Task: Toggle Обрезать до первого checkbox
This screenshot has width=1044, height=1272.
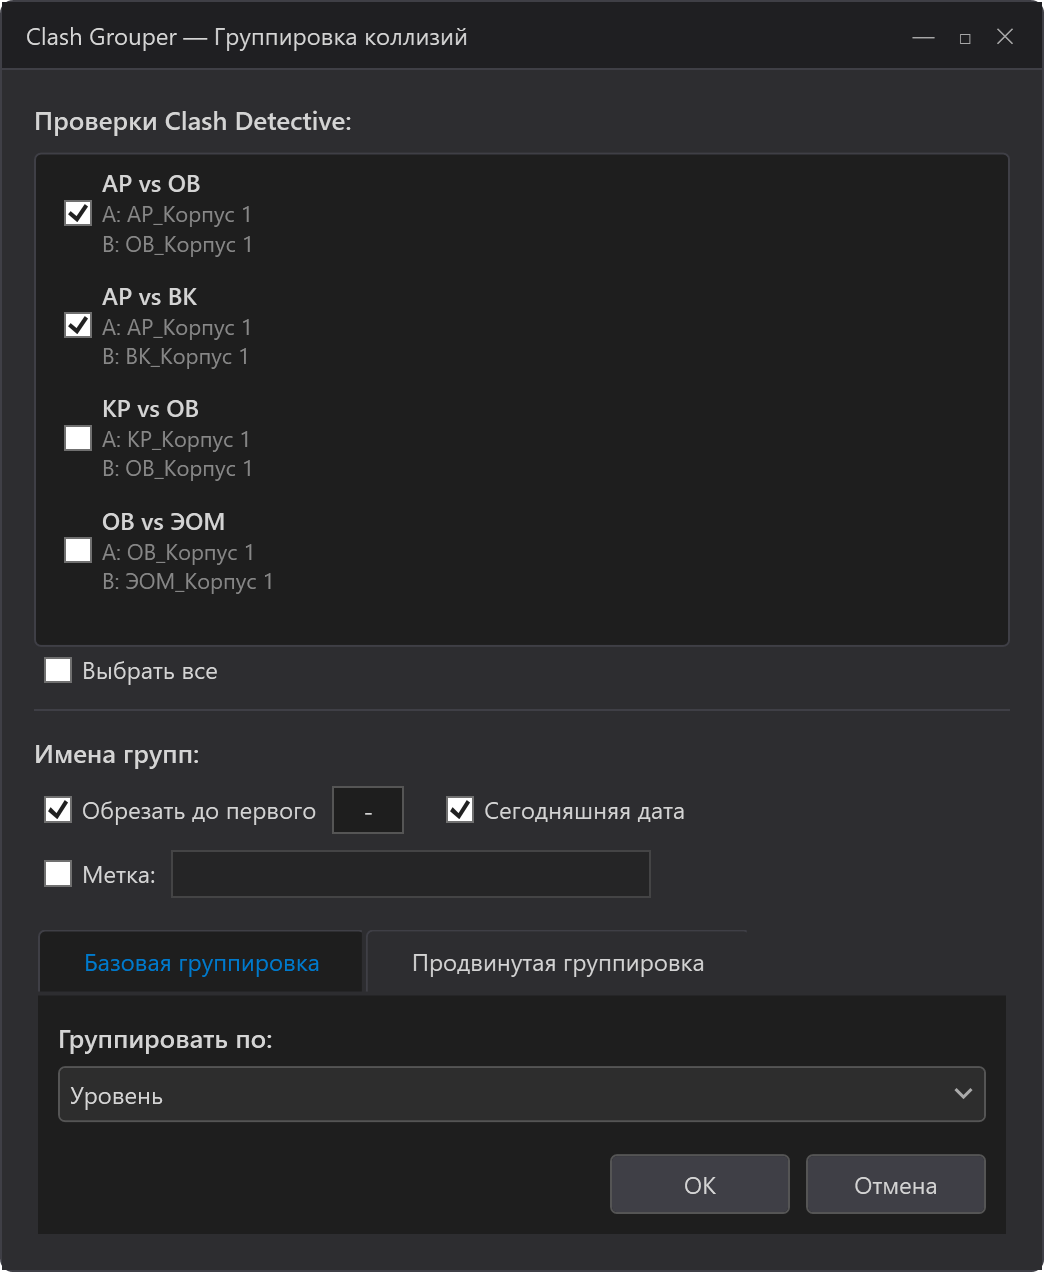Action: tap(58, 810)
